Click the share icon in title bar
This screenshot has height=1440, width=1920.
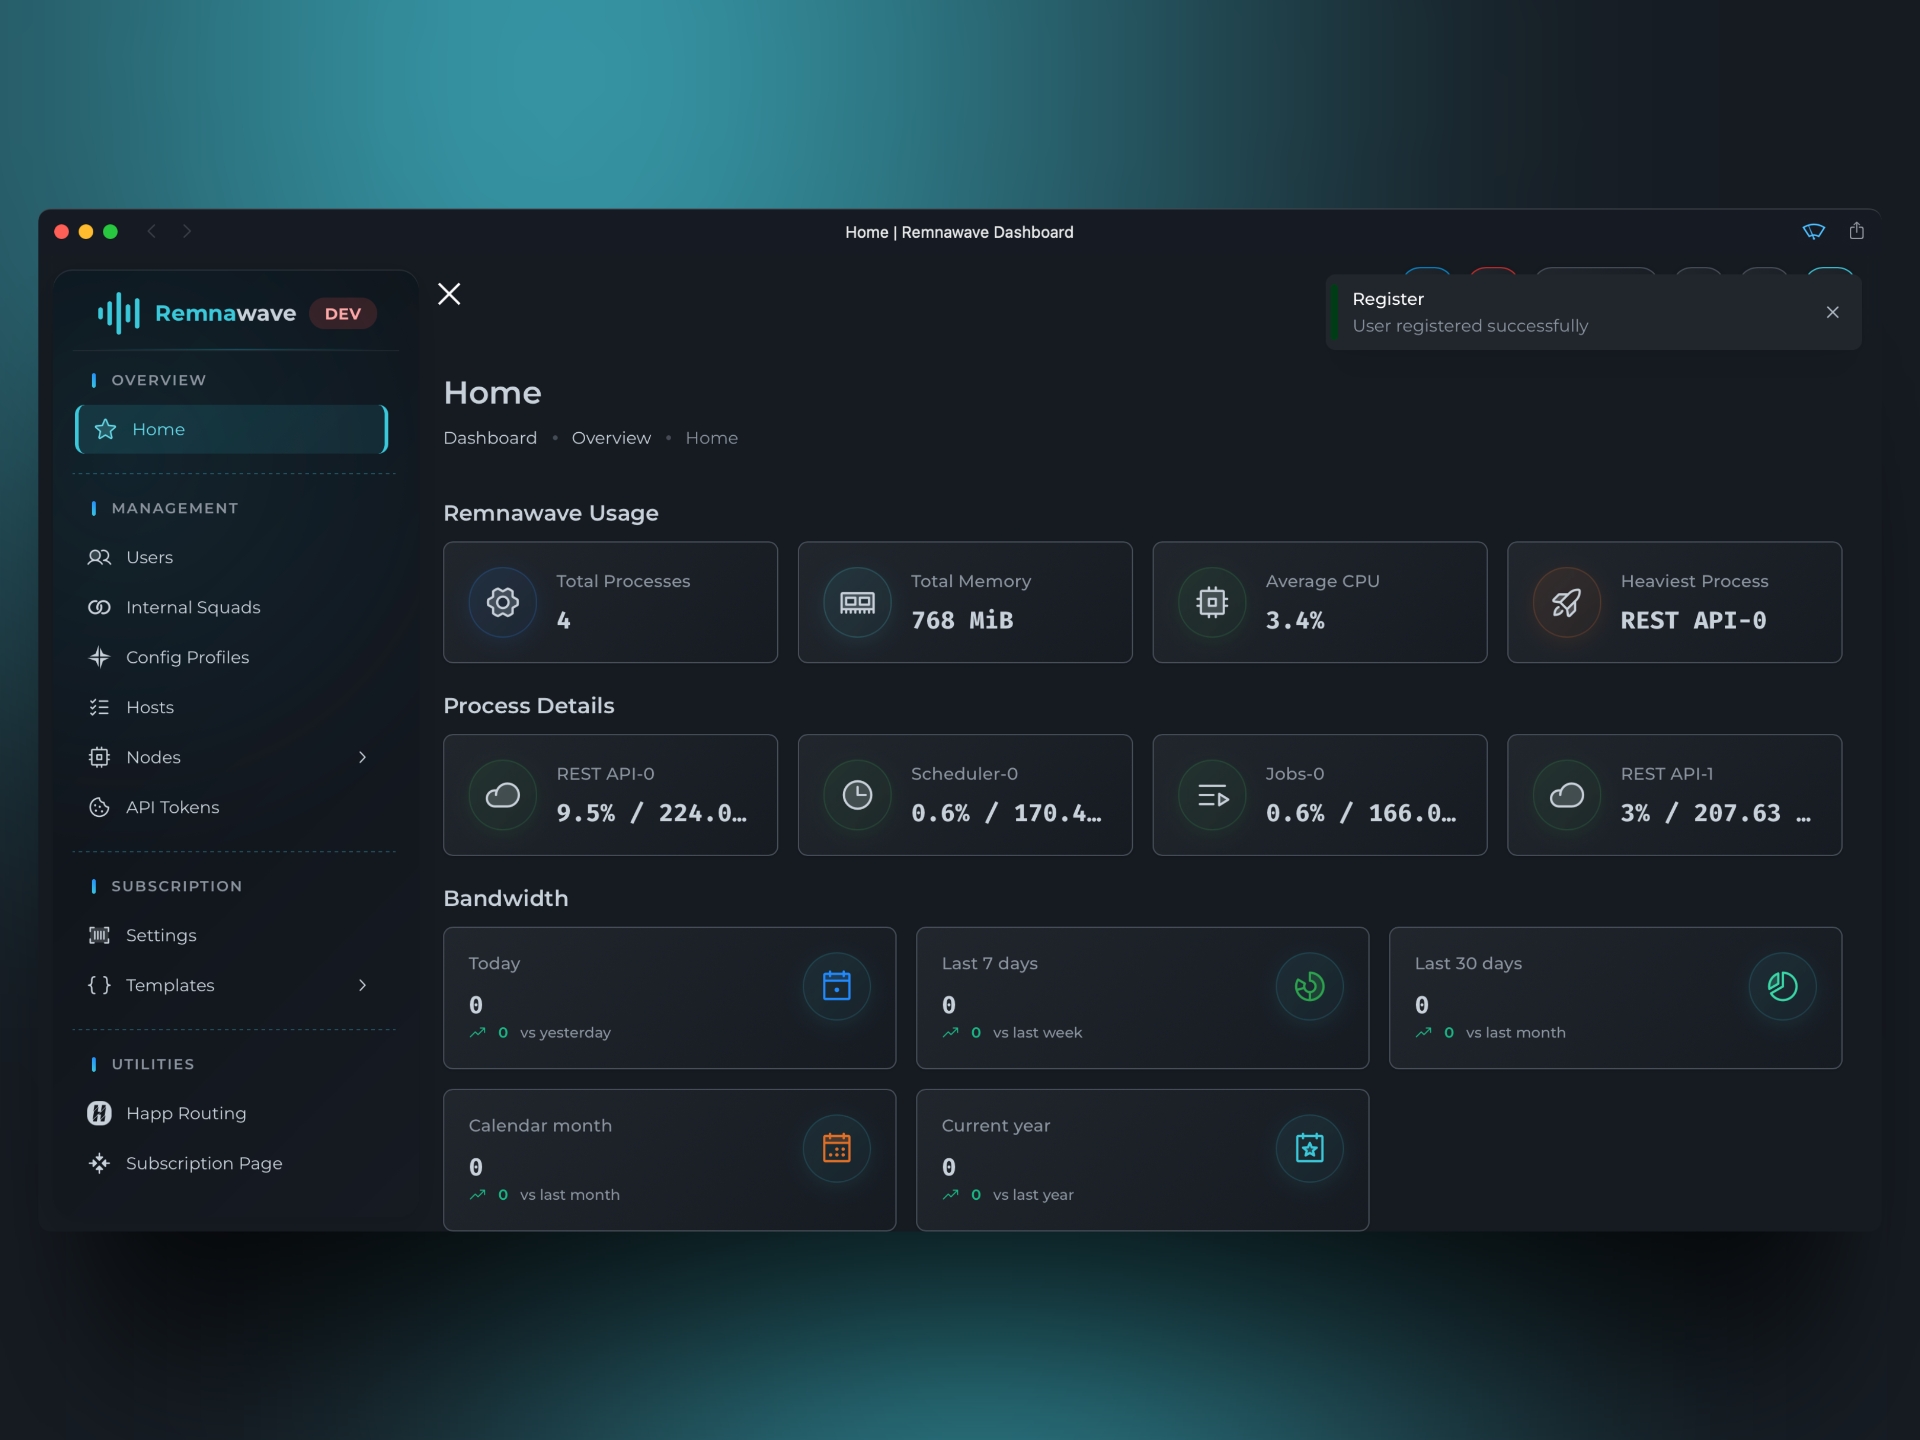(x=1856, y=231)
